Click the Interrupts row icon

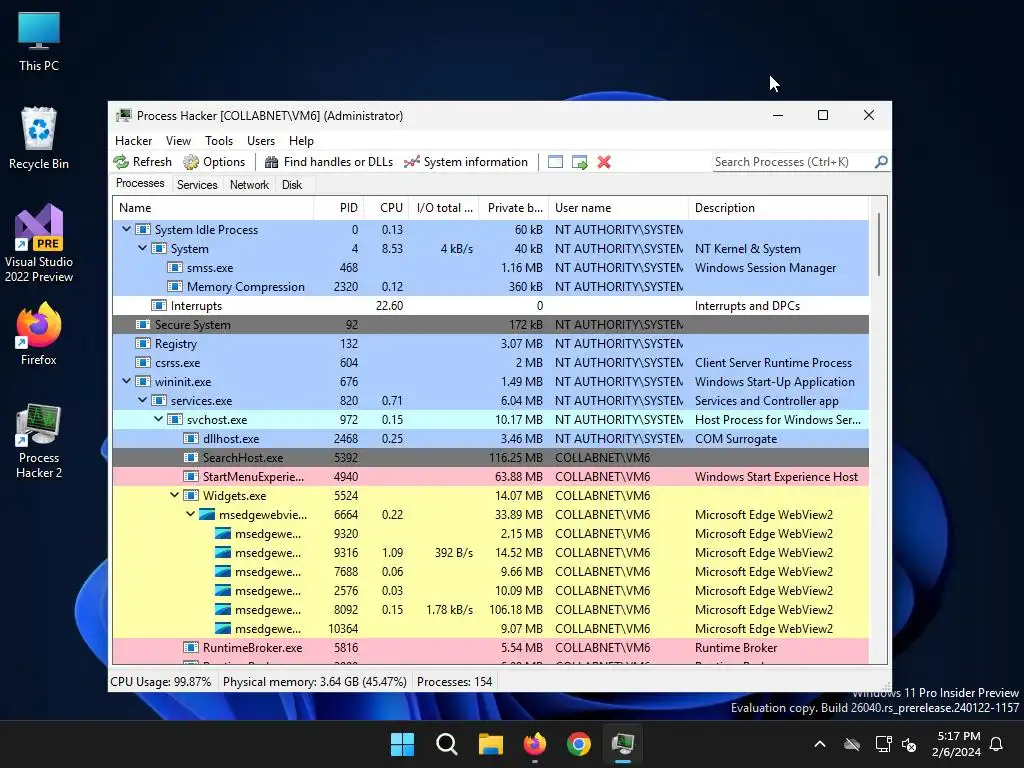(x=159, y=305)
